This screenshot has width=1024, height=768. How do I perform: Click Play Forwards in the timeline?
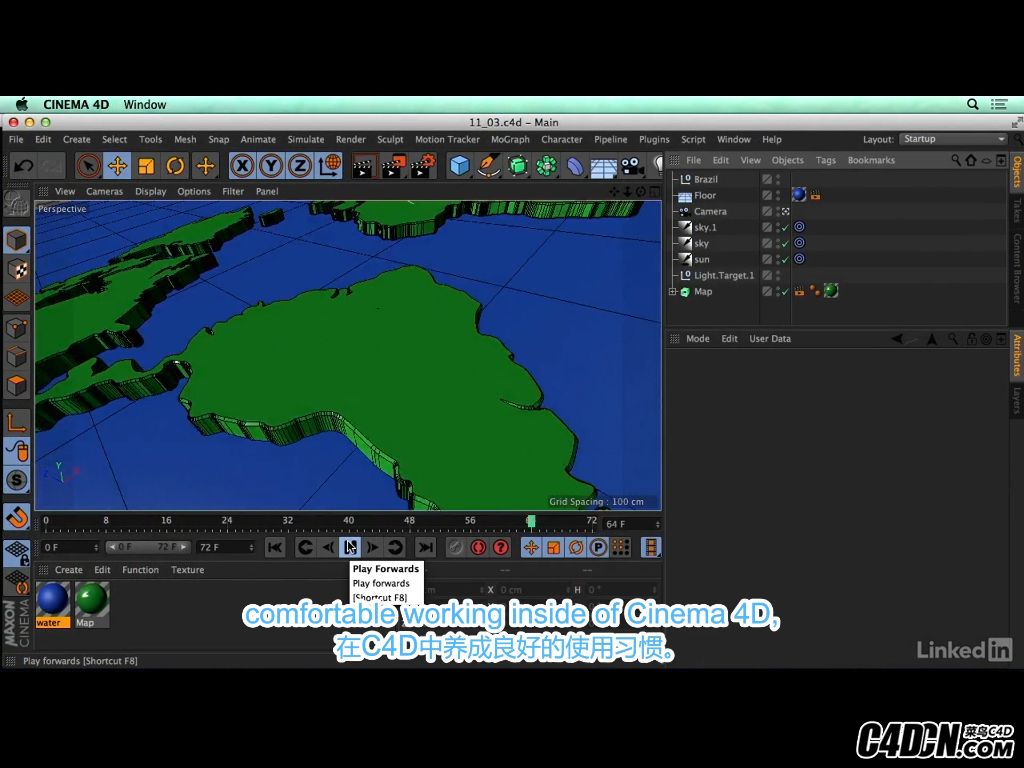pyautogui.click(x=351, y=547)
